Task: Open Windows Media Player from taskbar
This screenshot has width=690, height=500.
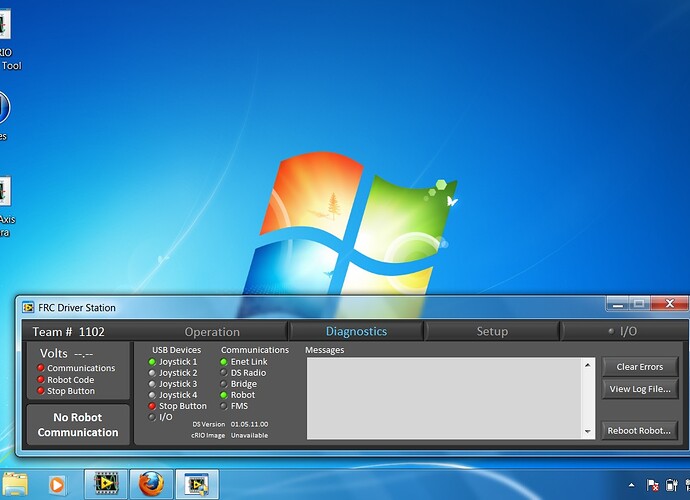Action: point(57,485)
